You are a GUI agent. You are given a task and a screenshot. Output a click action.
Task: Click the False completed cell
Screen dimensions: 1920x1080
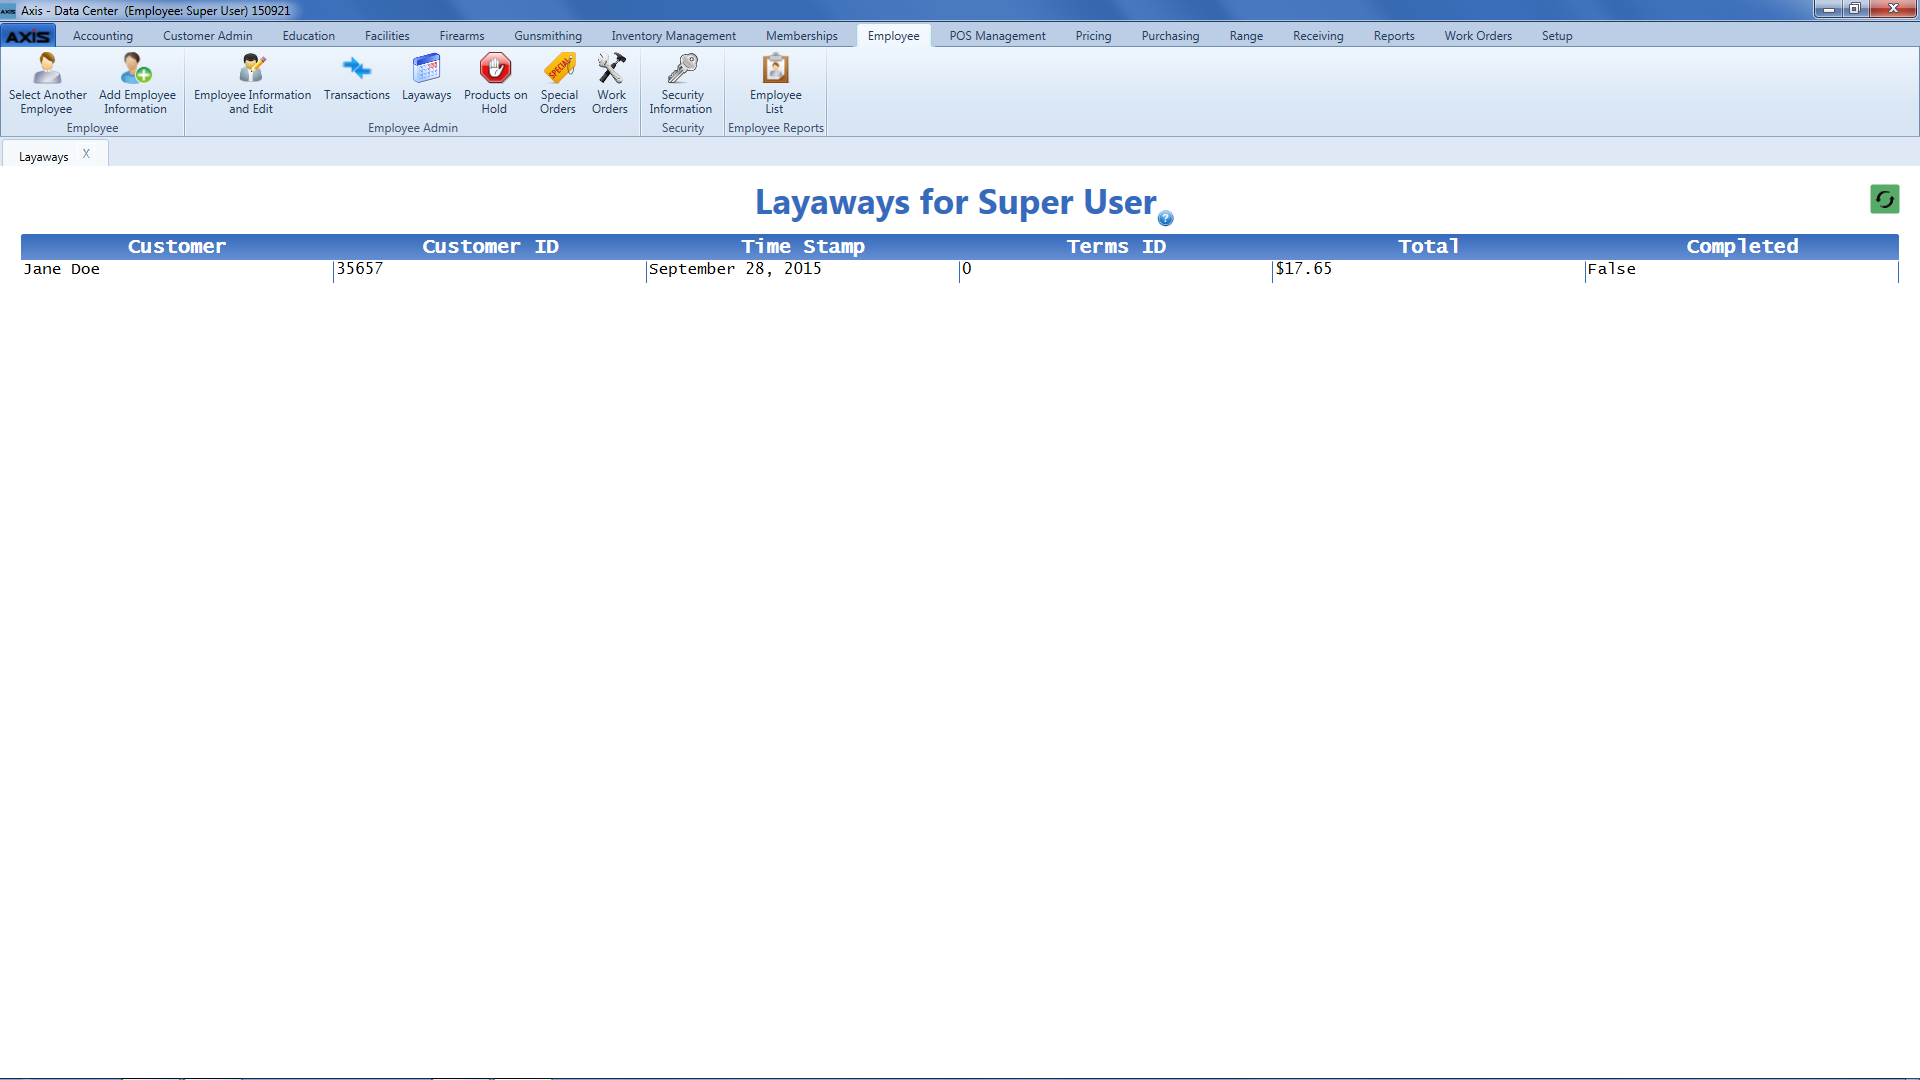point(1742,270)
